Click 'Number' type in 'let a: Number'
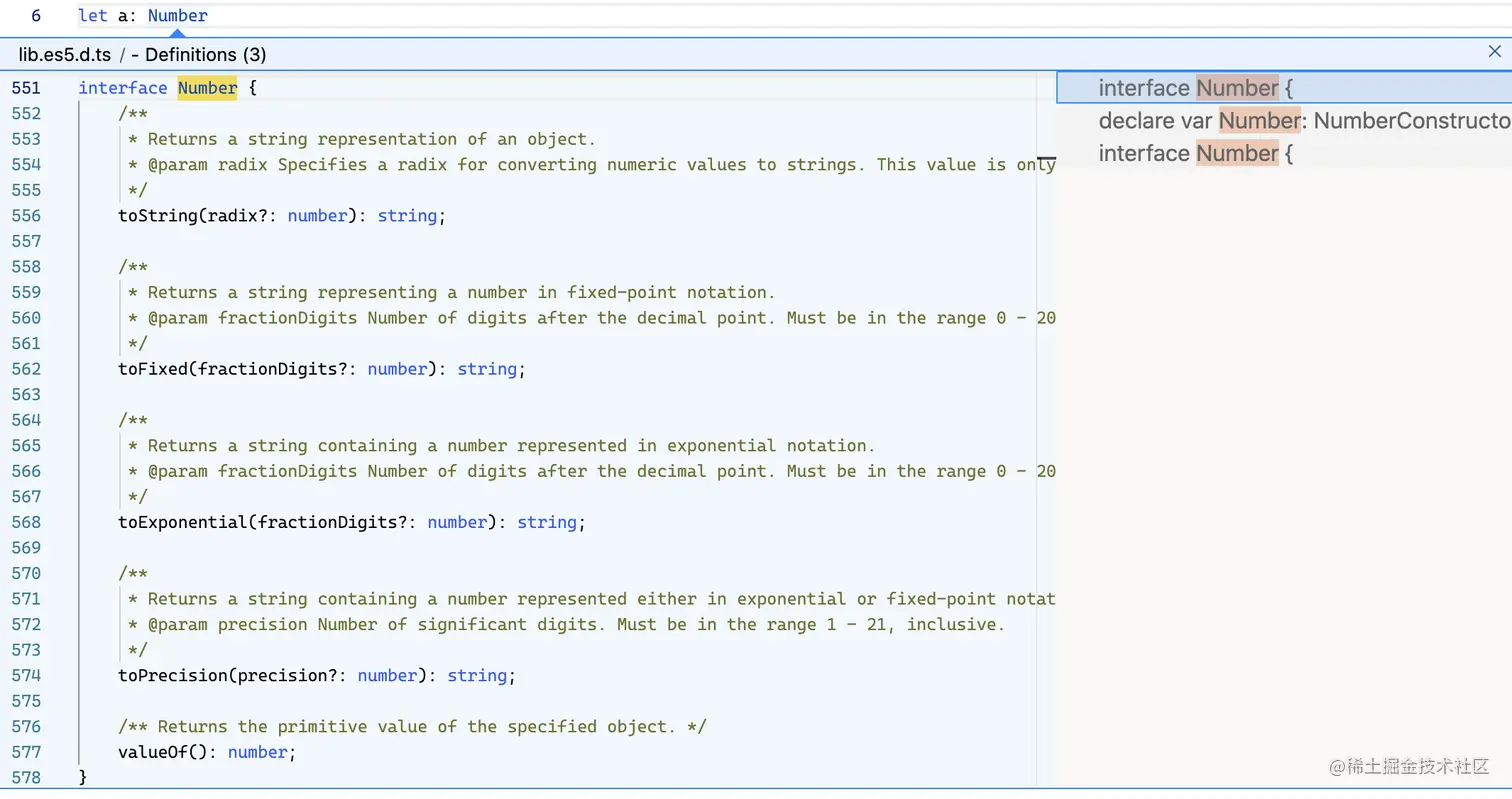1512x799 pixels. 178,16
